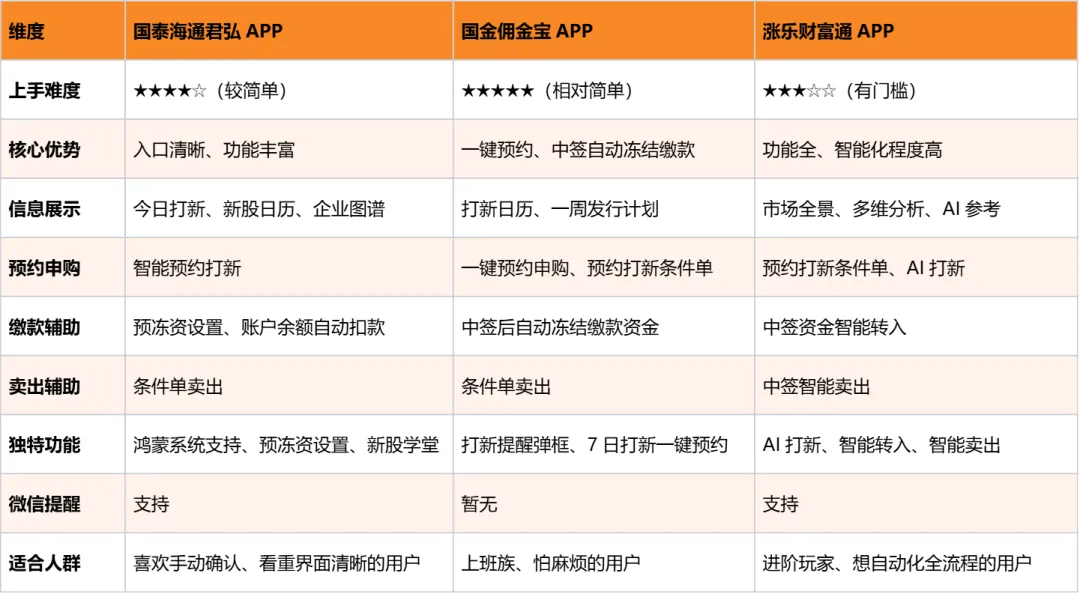Select the cell 智能预约打新
This screenshot has height=594, width=1080.
(x=289, y=267)
